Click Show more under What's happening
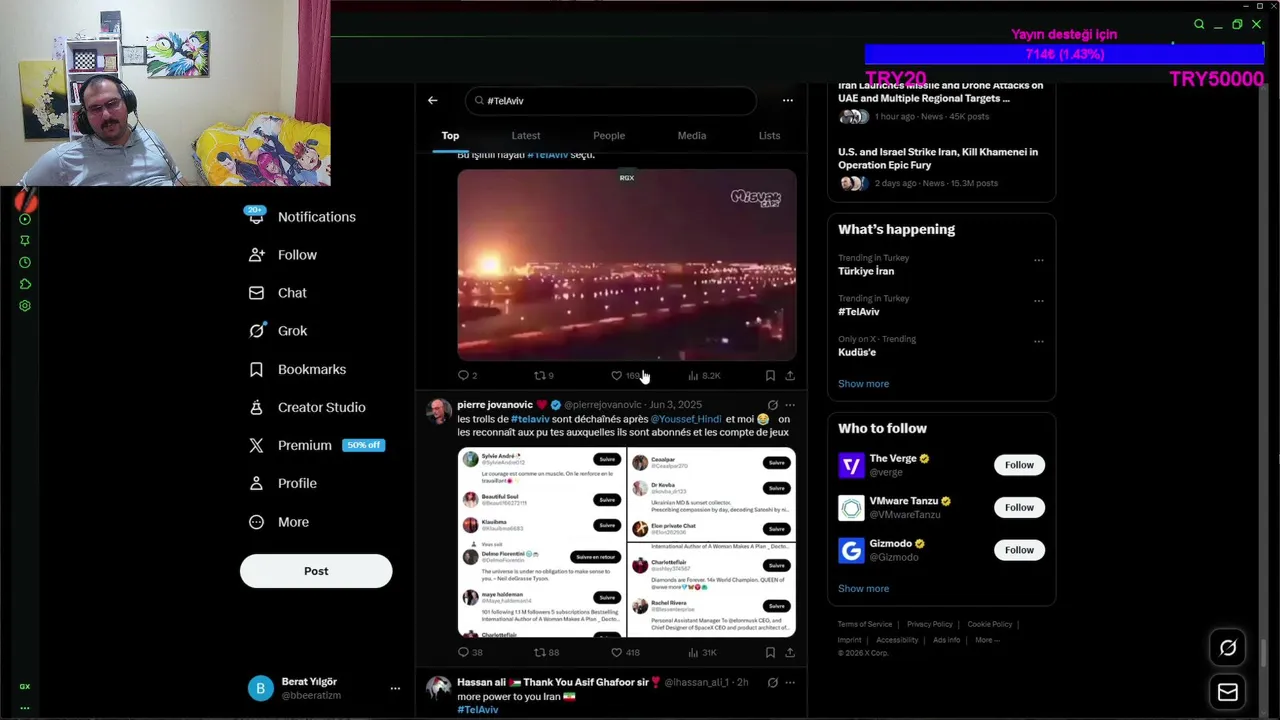The width and height of the screenshot is (1280, 720). [x=863, y=384]
